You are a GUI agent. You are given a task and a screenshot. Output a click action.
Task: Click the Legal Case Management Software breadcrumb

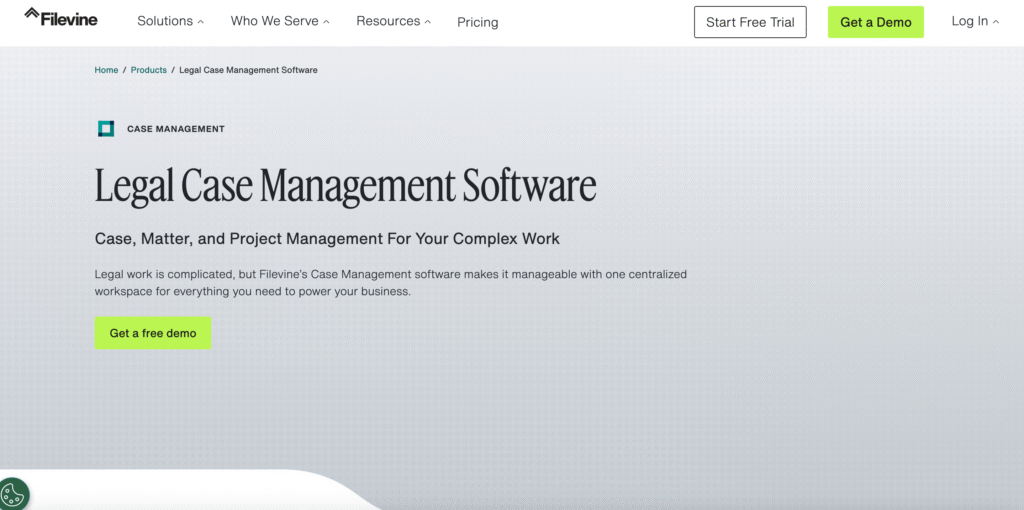pyautogui.click(x=248, y=70)
